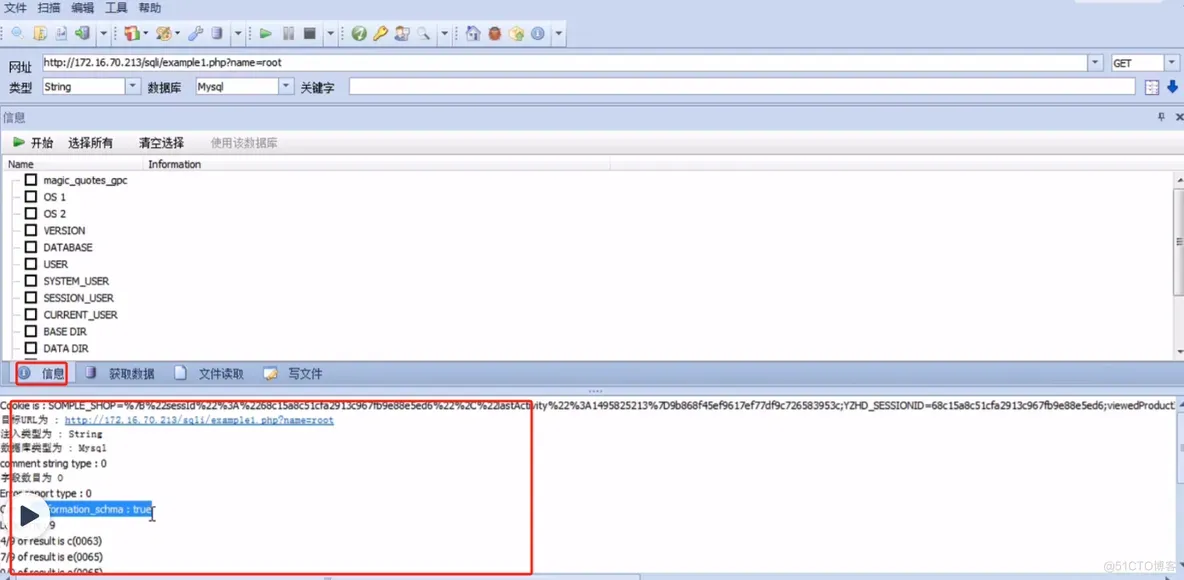This screenshot has height=580, width=1184.
Task: Expand dropdown after database cylinder icon
Action: pyautogui.click(x=237, y=33)
